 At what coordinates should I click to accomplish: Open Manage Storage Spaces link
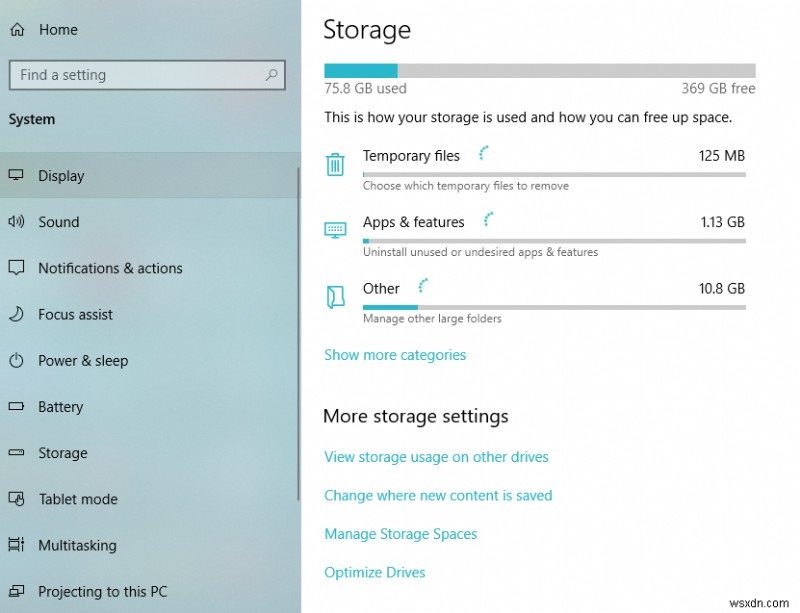[400, 534]
